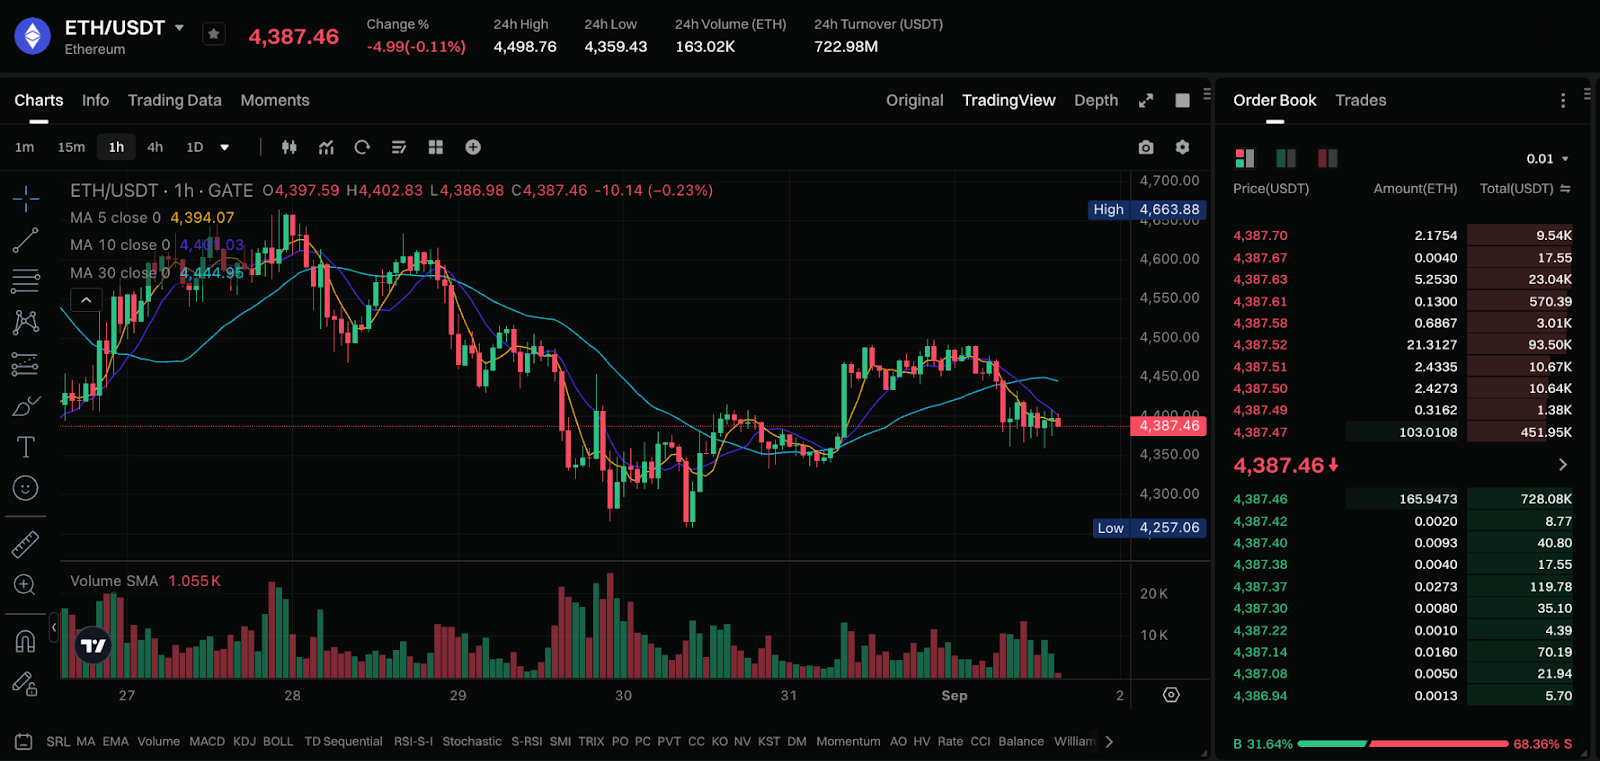Image resolution: width=1600 pixels, height=761 pixels.
Task: Select the brush drawing tool
Action: coord(26,406)
